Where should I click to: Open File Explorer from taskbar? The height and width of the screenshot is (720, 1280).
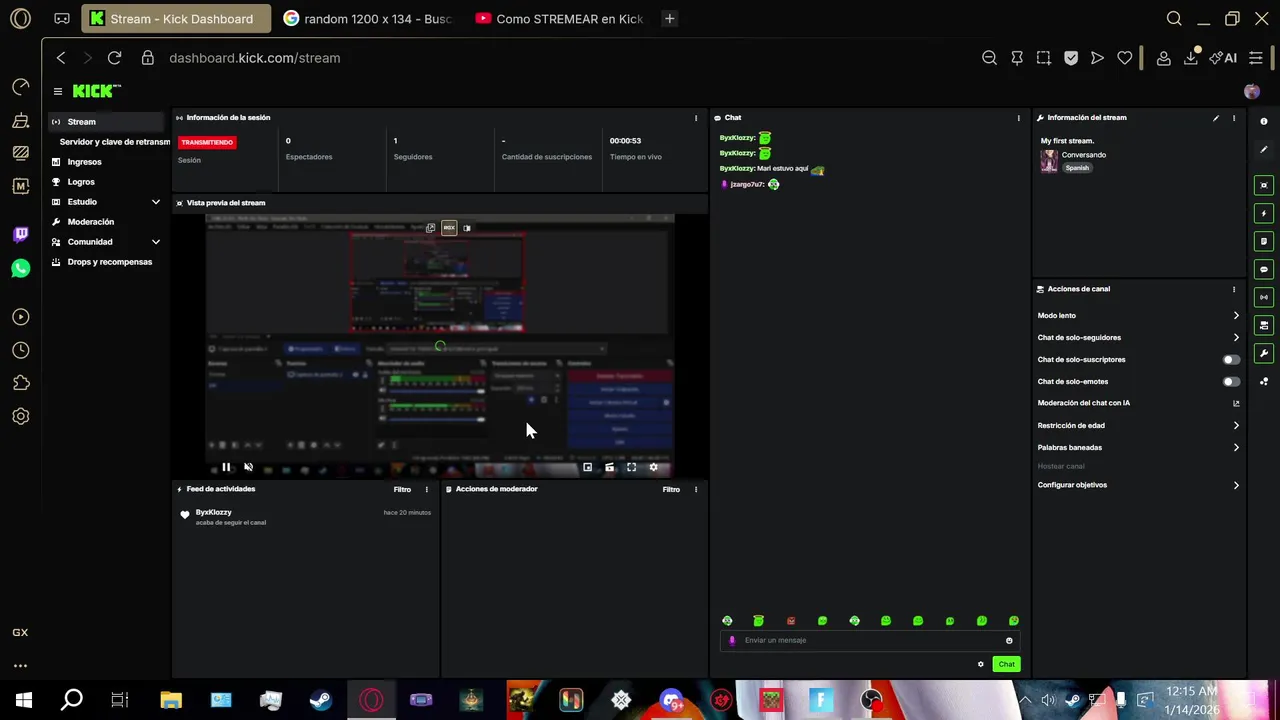coord(171,700)
